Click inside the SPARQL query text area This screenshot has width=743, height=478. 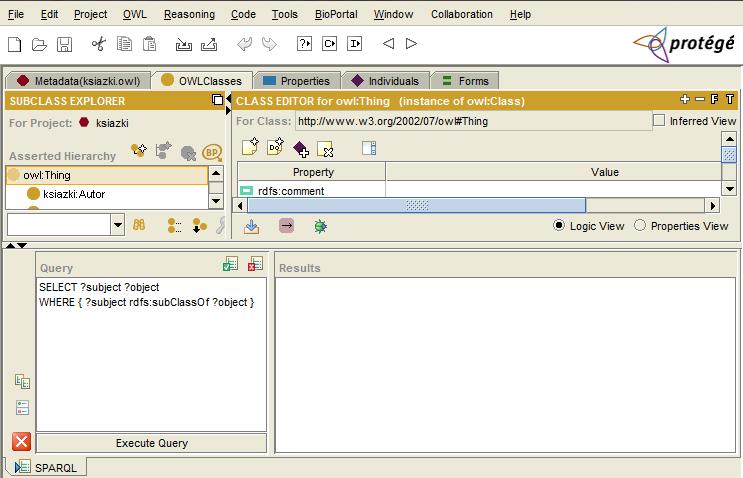tap(152, 354)
